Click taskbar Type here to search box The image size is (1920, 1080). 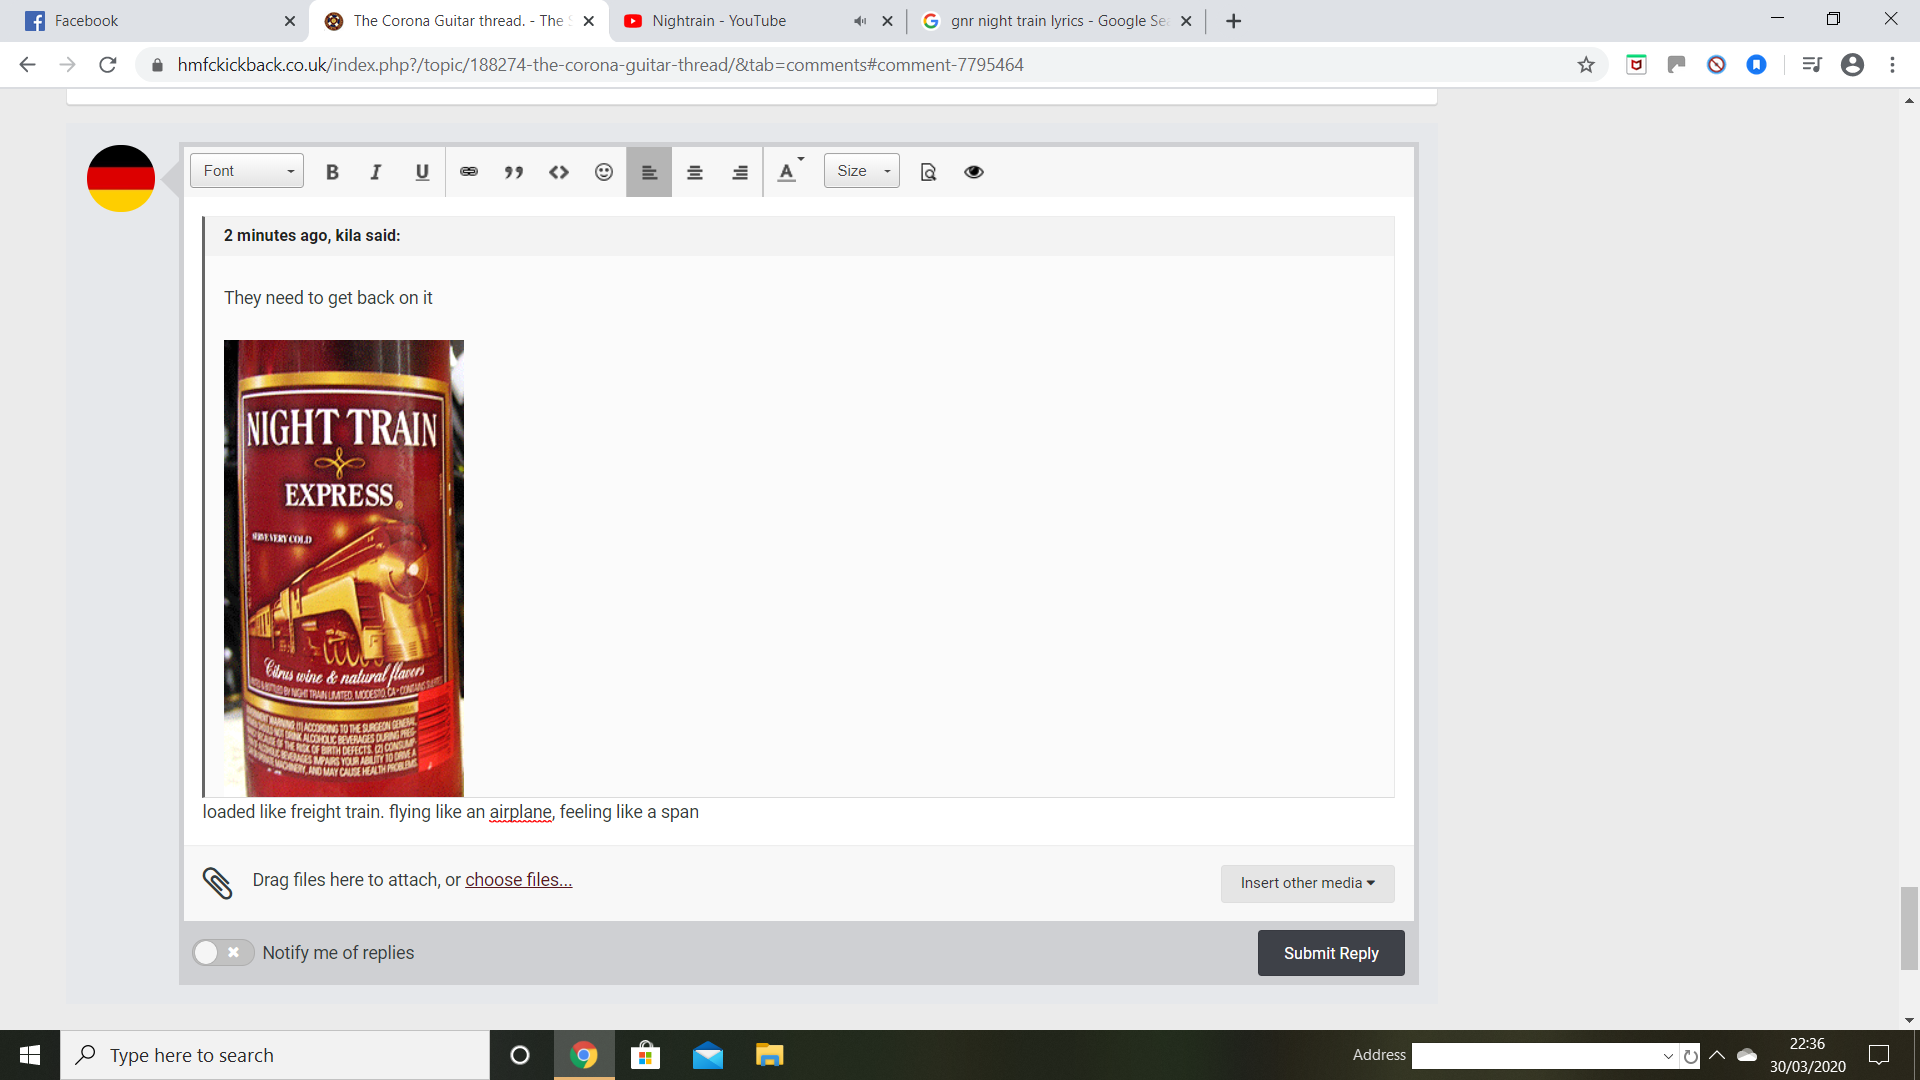click(x=275, y=1055)
